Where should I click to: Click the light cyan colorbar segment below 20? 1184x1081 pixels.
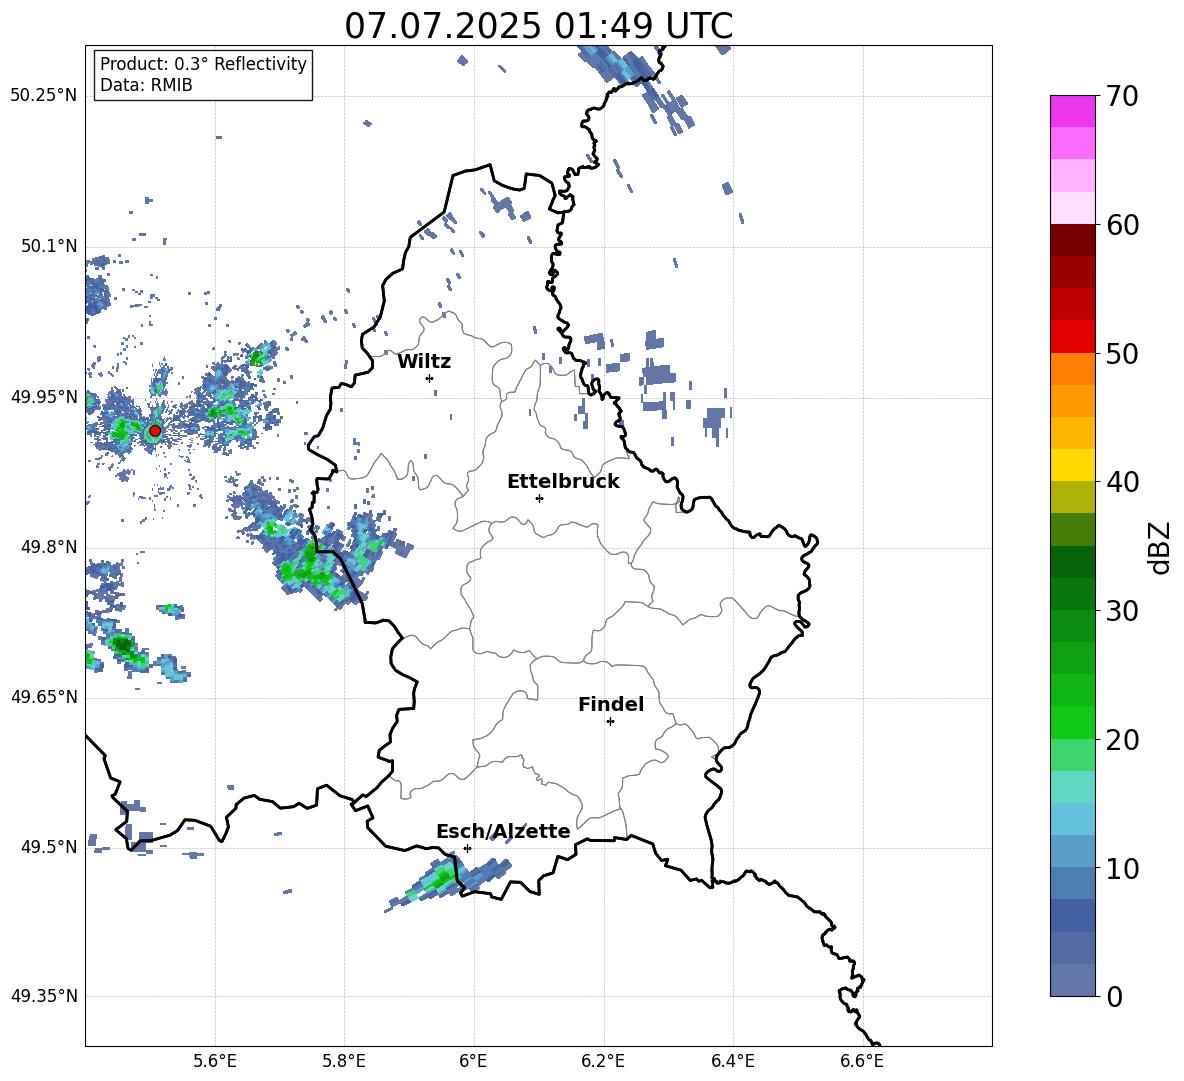1072,787
